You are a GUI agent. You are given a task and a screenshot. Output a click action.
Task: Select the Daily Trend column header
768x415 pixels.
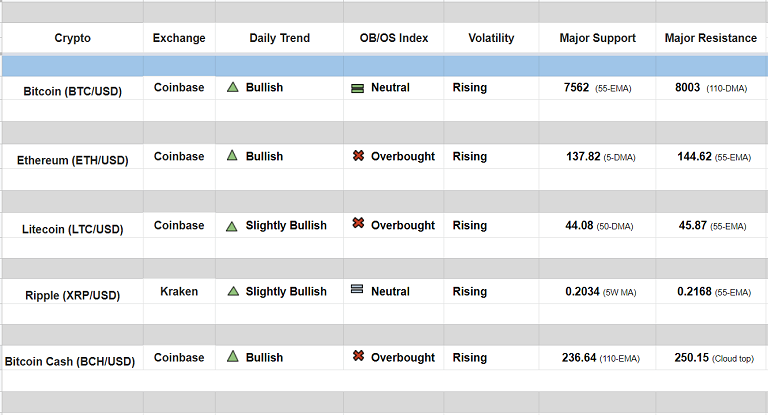coord(279,38)
